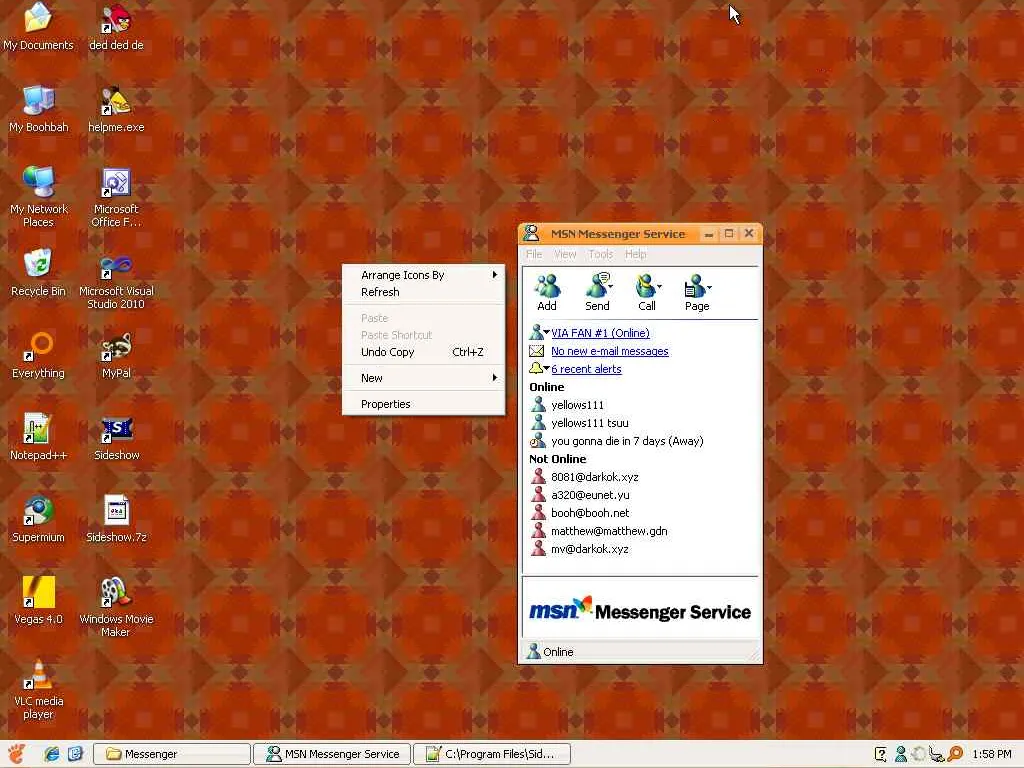Open the File menu in MSN Messenger
Image resolution: width=1024 pixels, height=768 pixels.
click(x=534, y=254)
